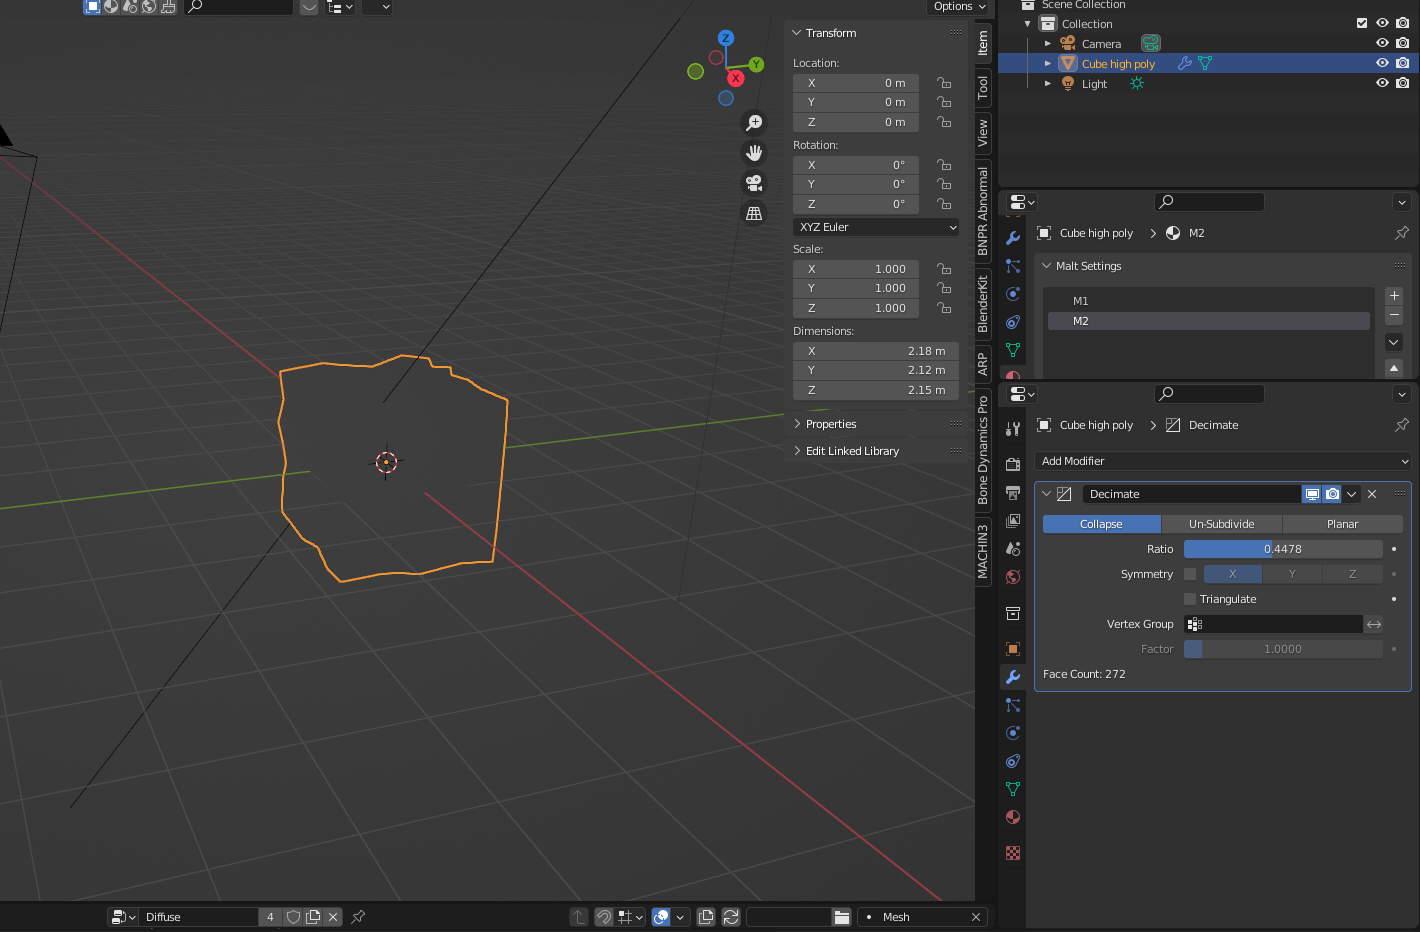The image size is (1420, 932).
Task: Click the camera view icon in viewport gizmos
Action: [x=754, y=183]
